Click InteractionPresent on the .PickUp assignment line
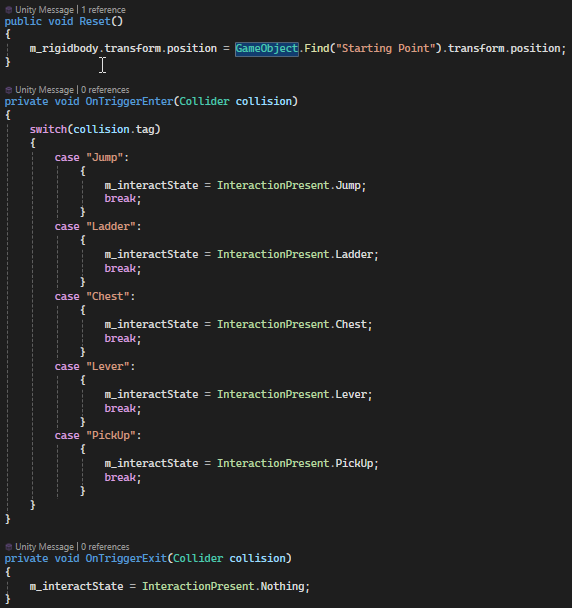572x608 pixels. [x=273, y=463]
